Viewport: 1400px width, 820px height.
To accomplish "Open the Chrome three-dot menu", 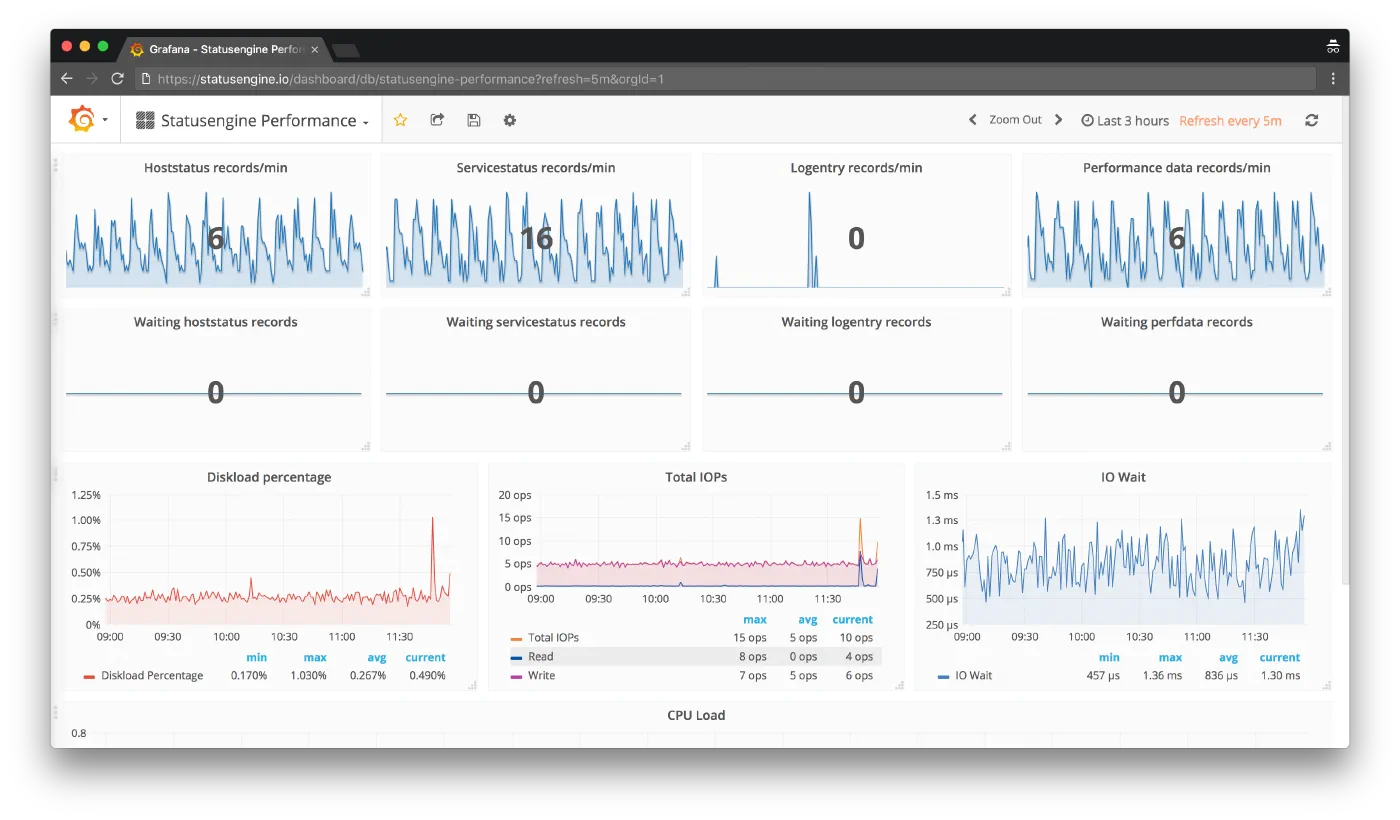I will (x=1333, y=78).
